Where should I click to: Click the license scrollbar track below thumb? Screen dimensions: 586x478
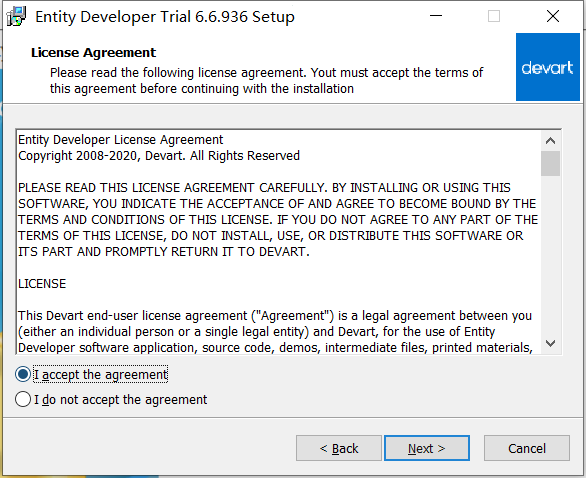click(550, 254)
